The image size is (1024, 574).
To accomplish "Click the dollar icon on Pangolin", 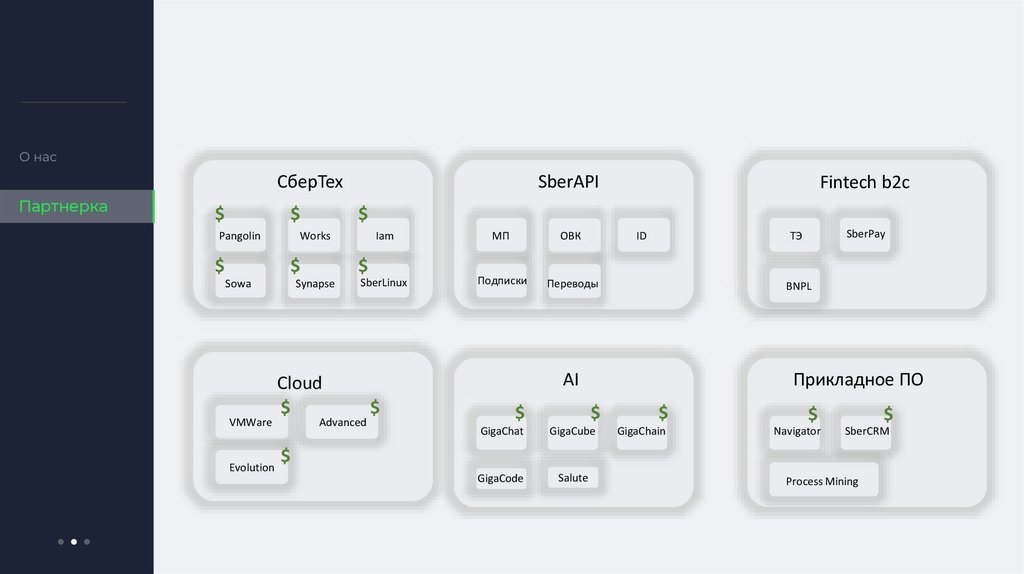I will (x=220, y=214).
